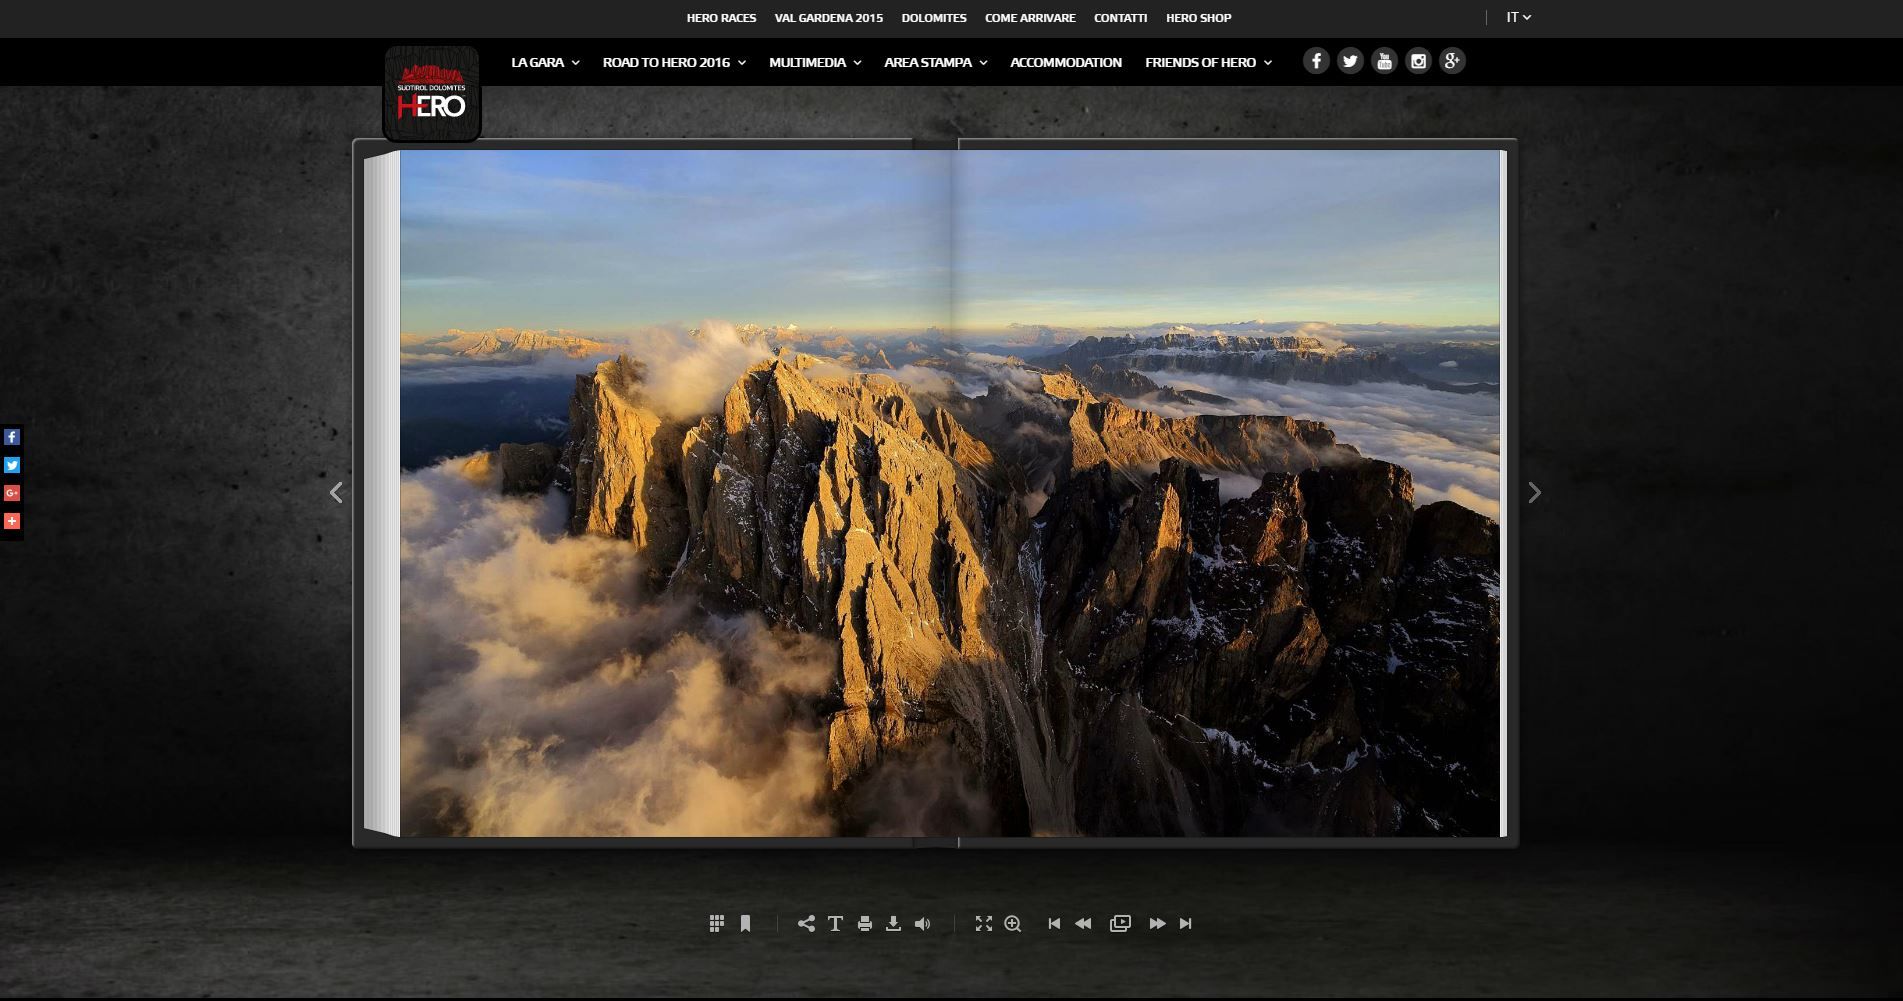Open more sharing options plus icon
Image resolution: width=1903 pixels, height=1001 pixels.
[12, 521]
